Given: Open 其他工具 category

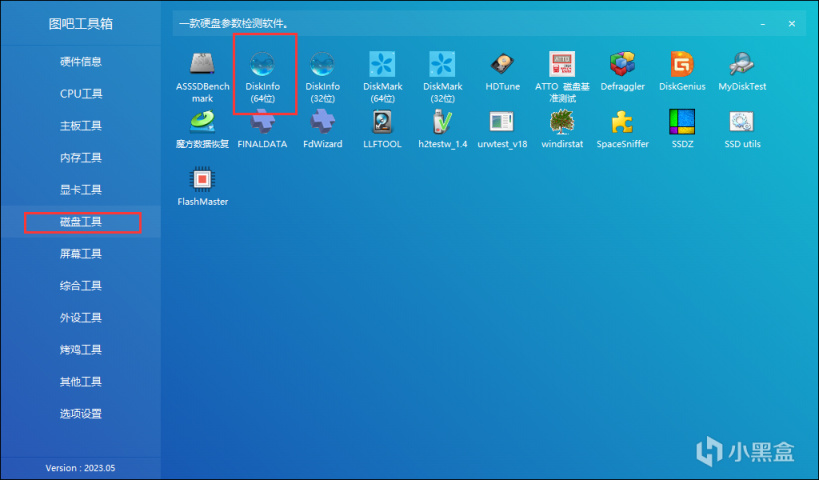Looking at the screenshot, I should click(80, 381).
